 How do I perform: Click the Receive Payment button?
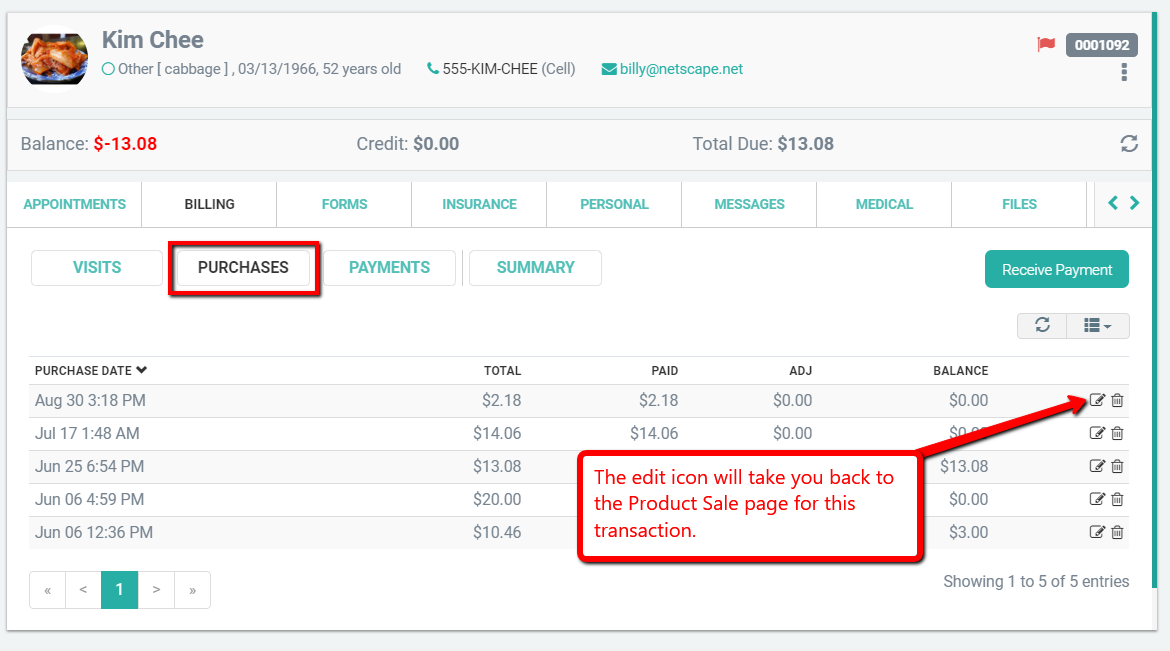[x=1057, y=270]
